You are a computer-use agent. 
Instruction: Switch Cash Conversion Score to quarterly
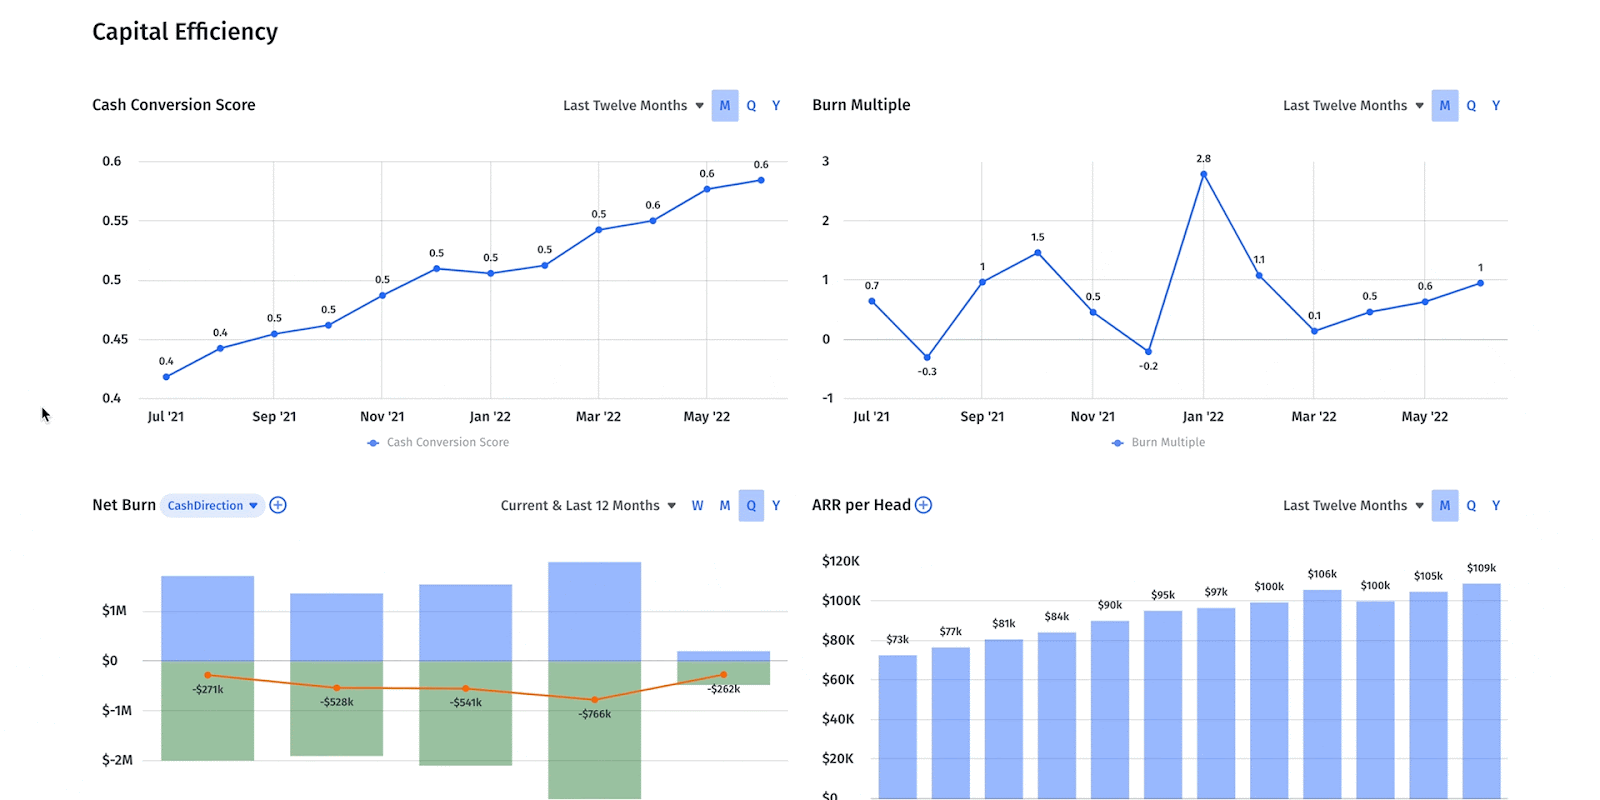[751, 106]
